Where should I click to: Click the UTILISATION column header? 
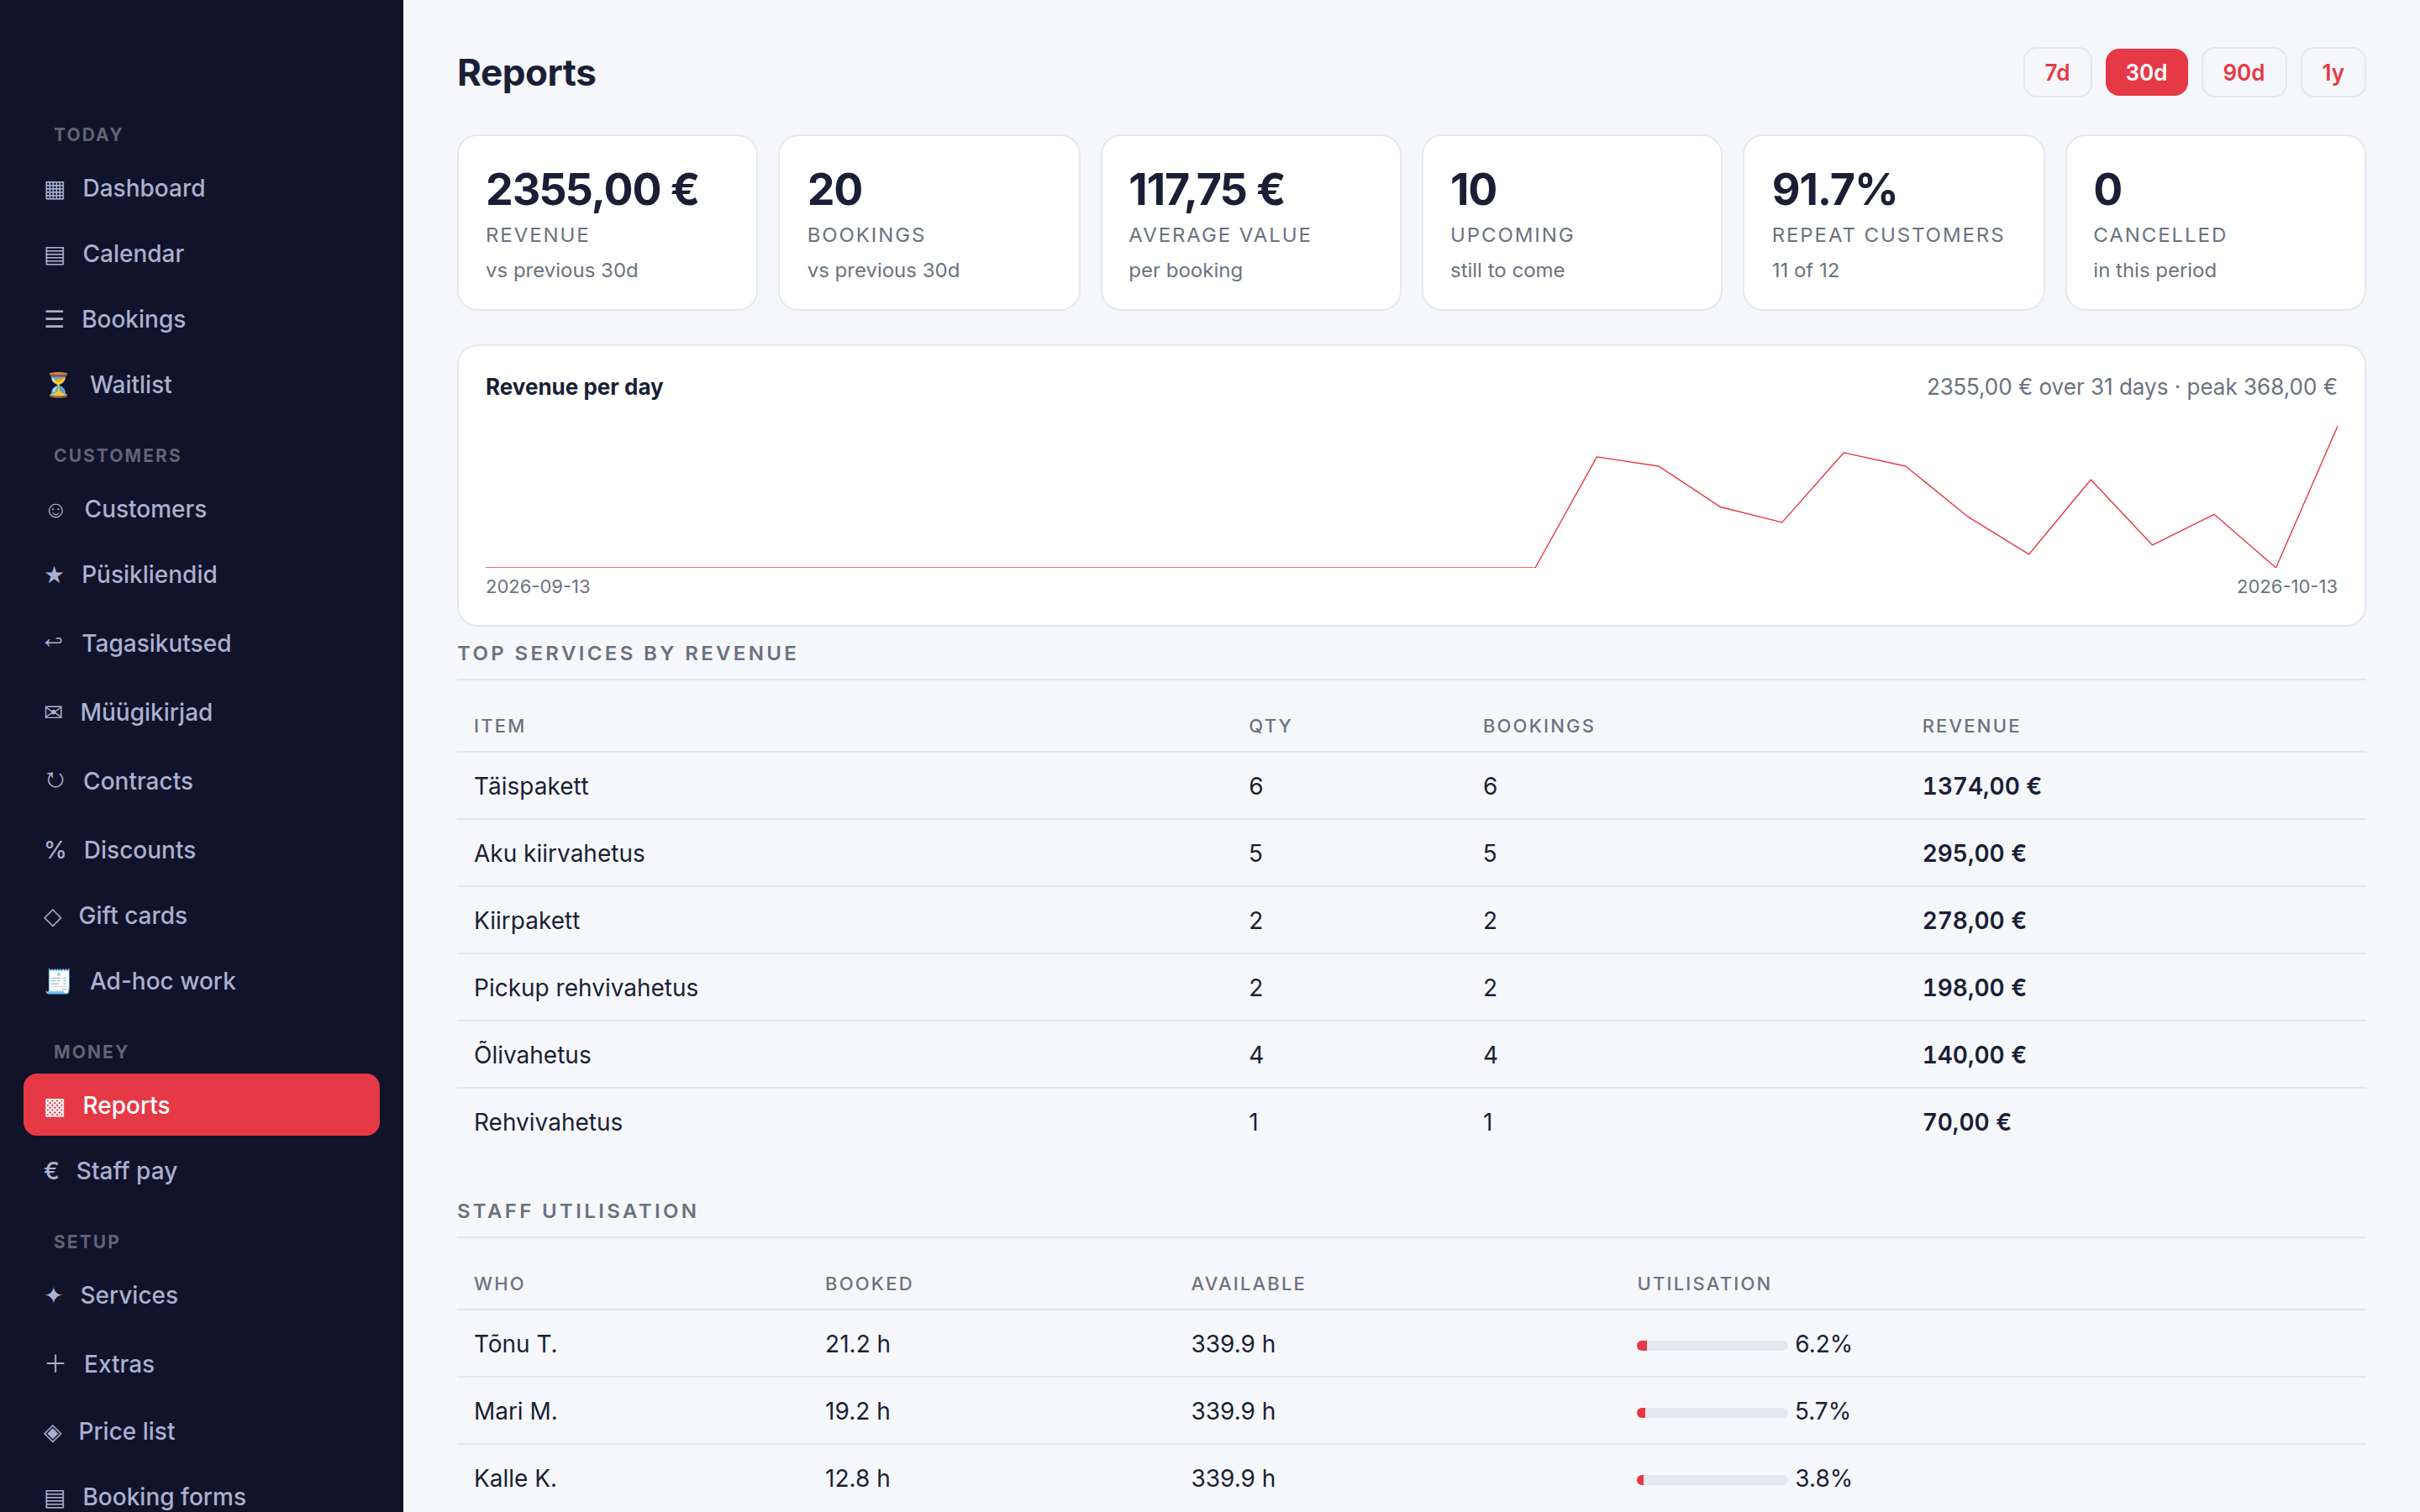(1704, 1284)
